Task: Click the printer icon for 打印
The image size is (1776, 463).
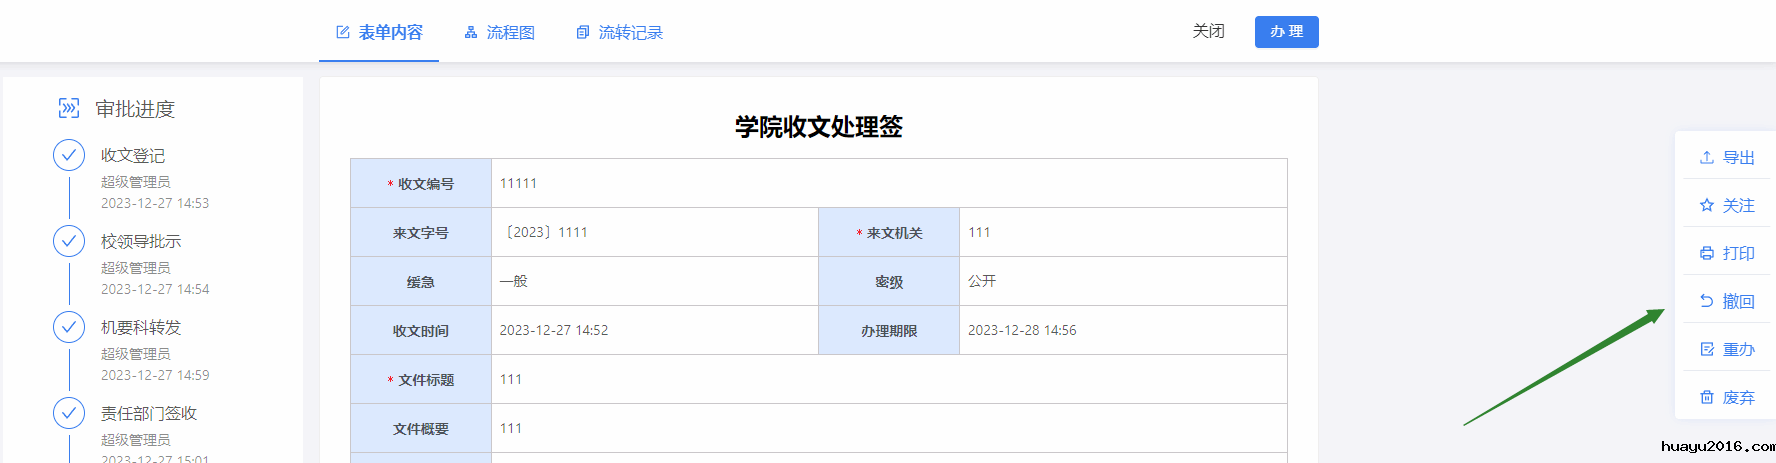Action: coord(1707,254)
